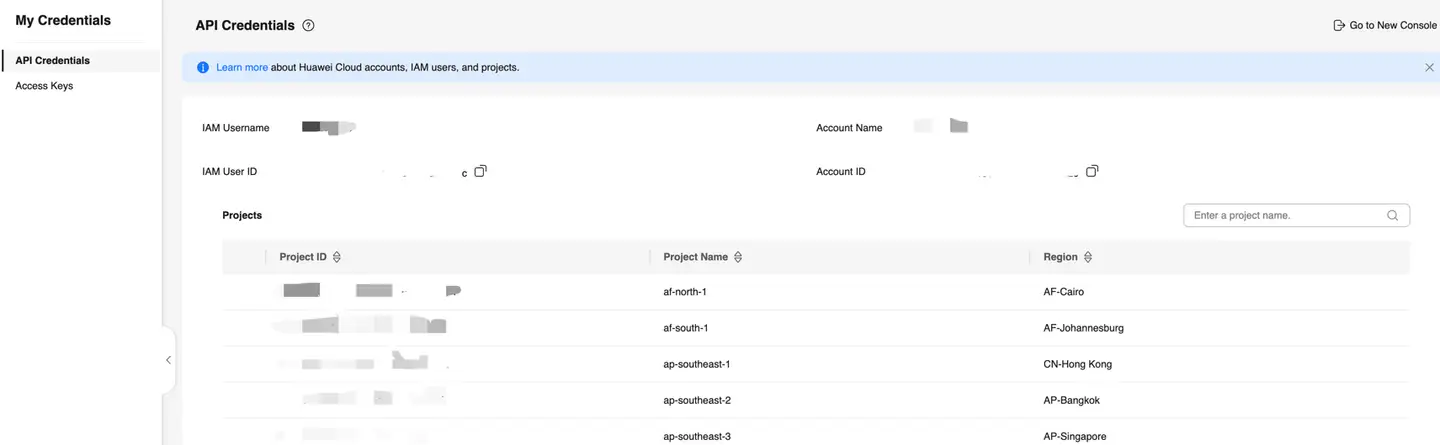Image resolution: width=1440 pixels, height=445 pixels.
Task: Click the AP-Singapore region cell
Action: [x=1074, y=436]
